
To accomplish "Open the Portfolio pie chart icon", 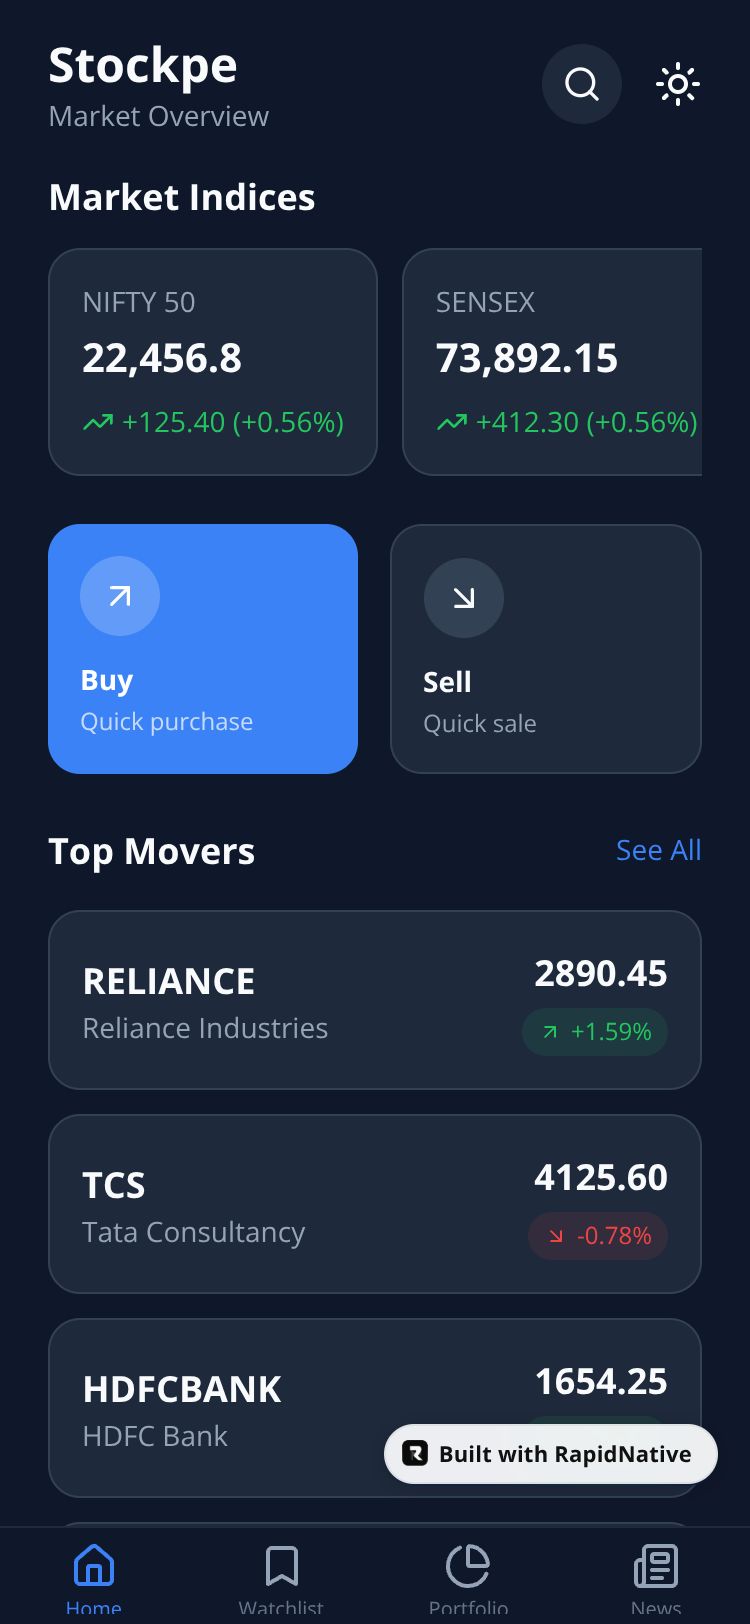I will pos(468,1565).
